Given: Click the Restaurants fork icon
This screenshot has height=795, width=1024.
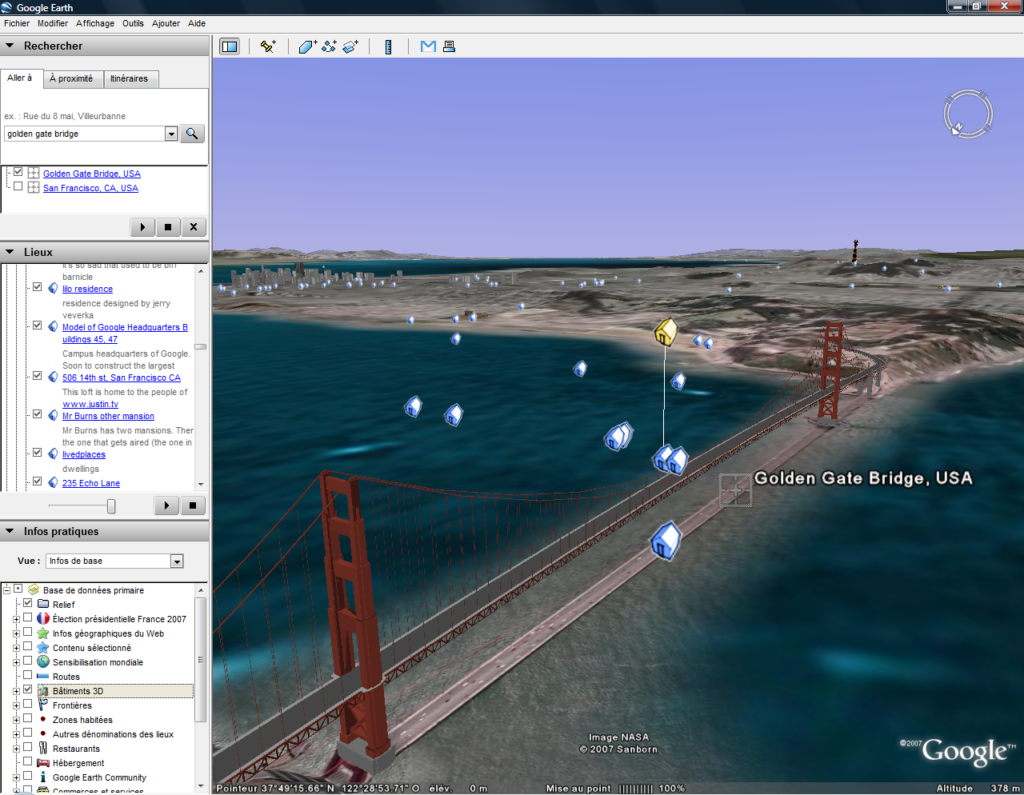Looking at the screenshot, I should coord(43,748).
